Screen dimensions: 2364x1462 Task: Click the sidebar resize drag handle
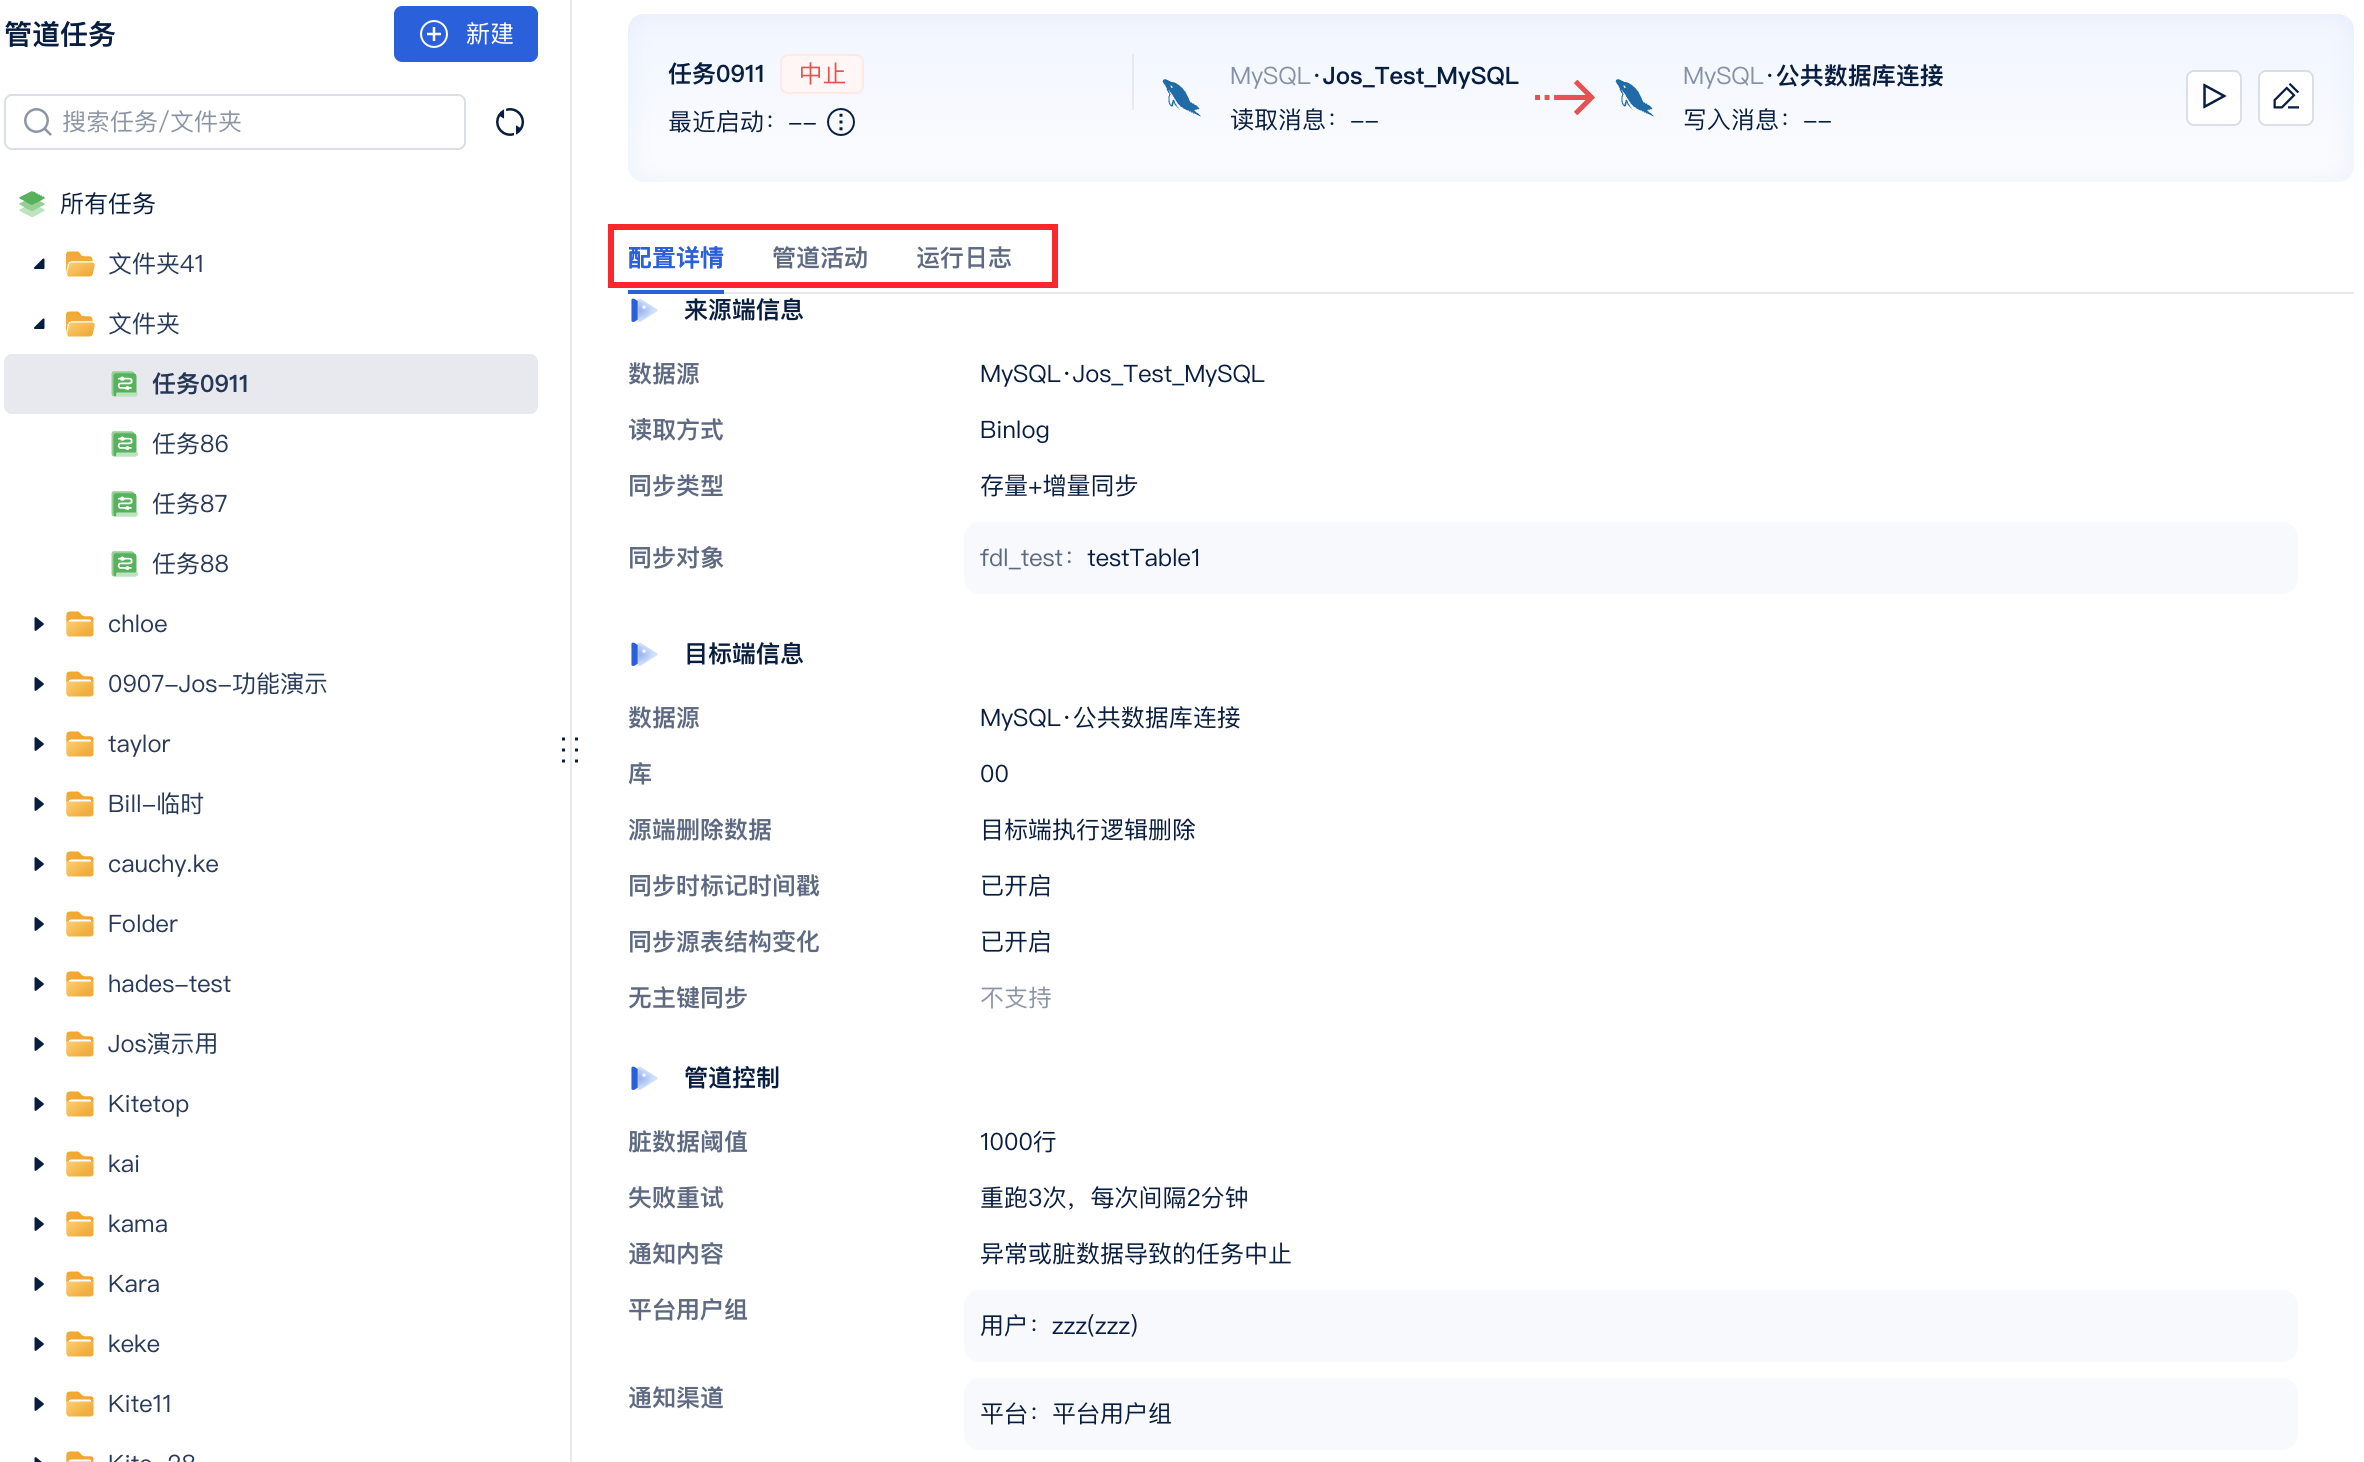tap(570, 749)
